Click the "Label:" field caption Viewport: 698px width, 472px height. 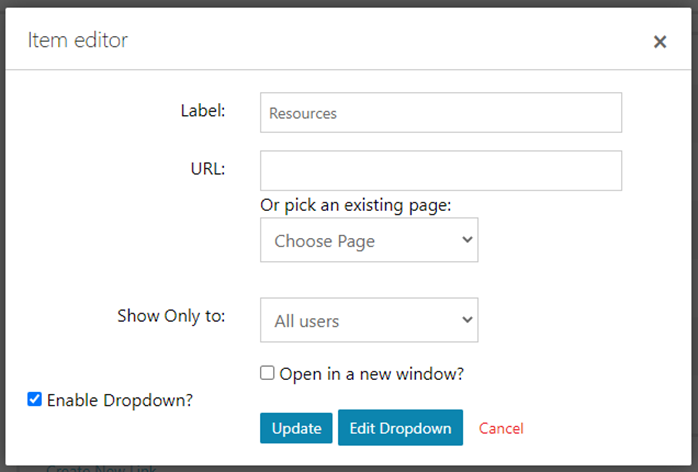pyautogui.click(x=203, y=111)
